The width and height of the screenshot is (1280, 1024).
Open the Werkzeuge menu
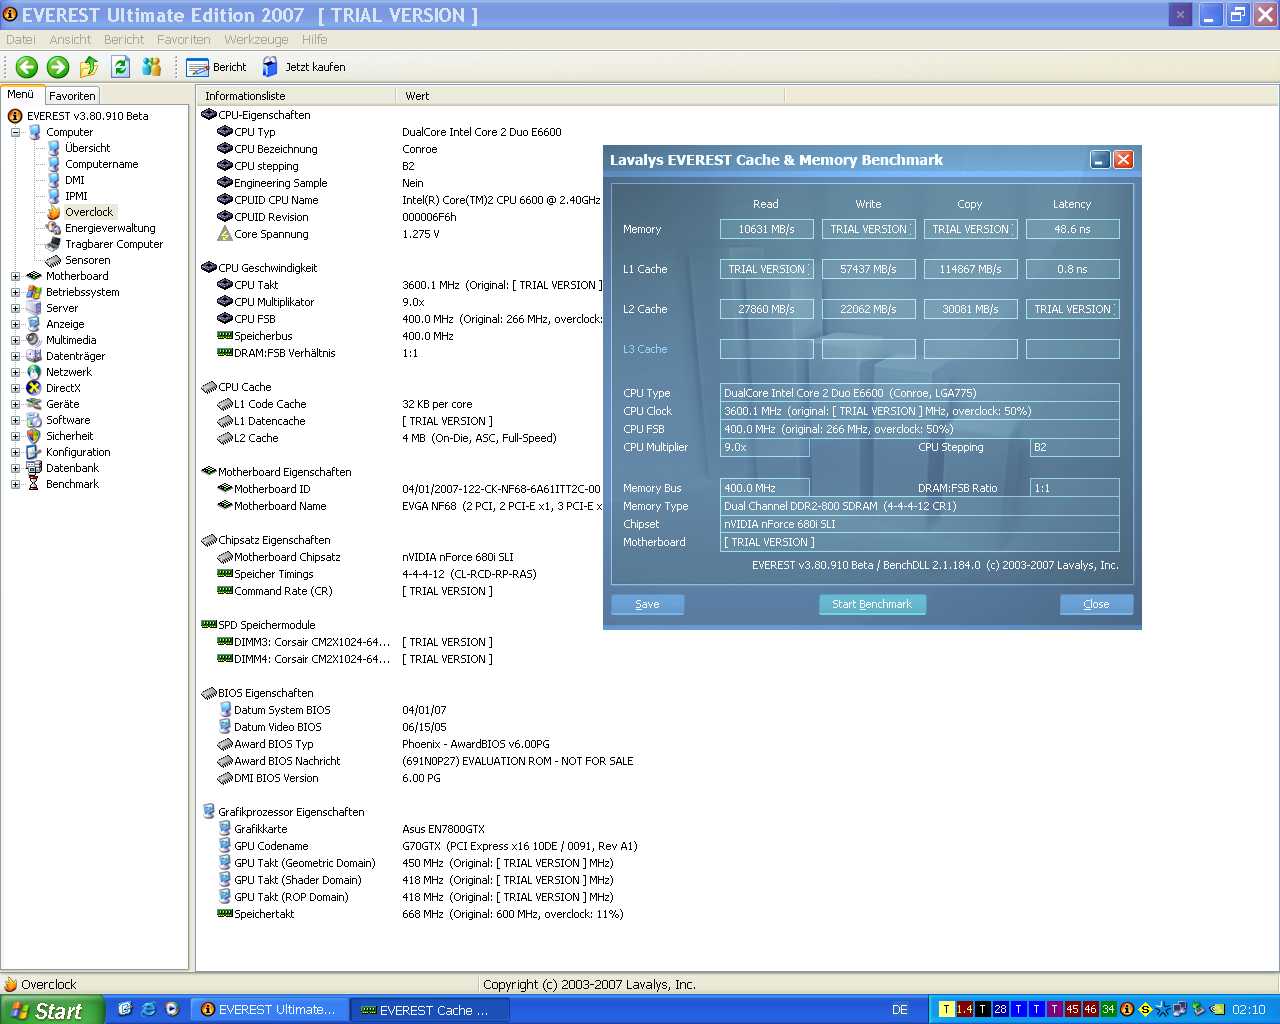[x=256, y=40]
